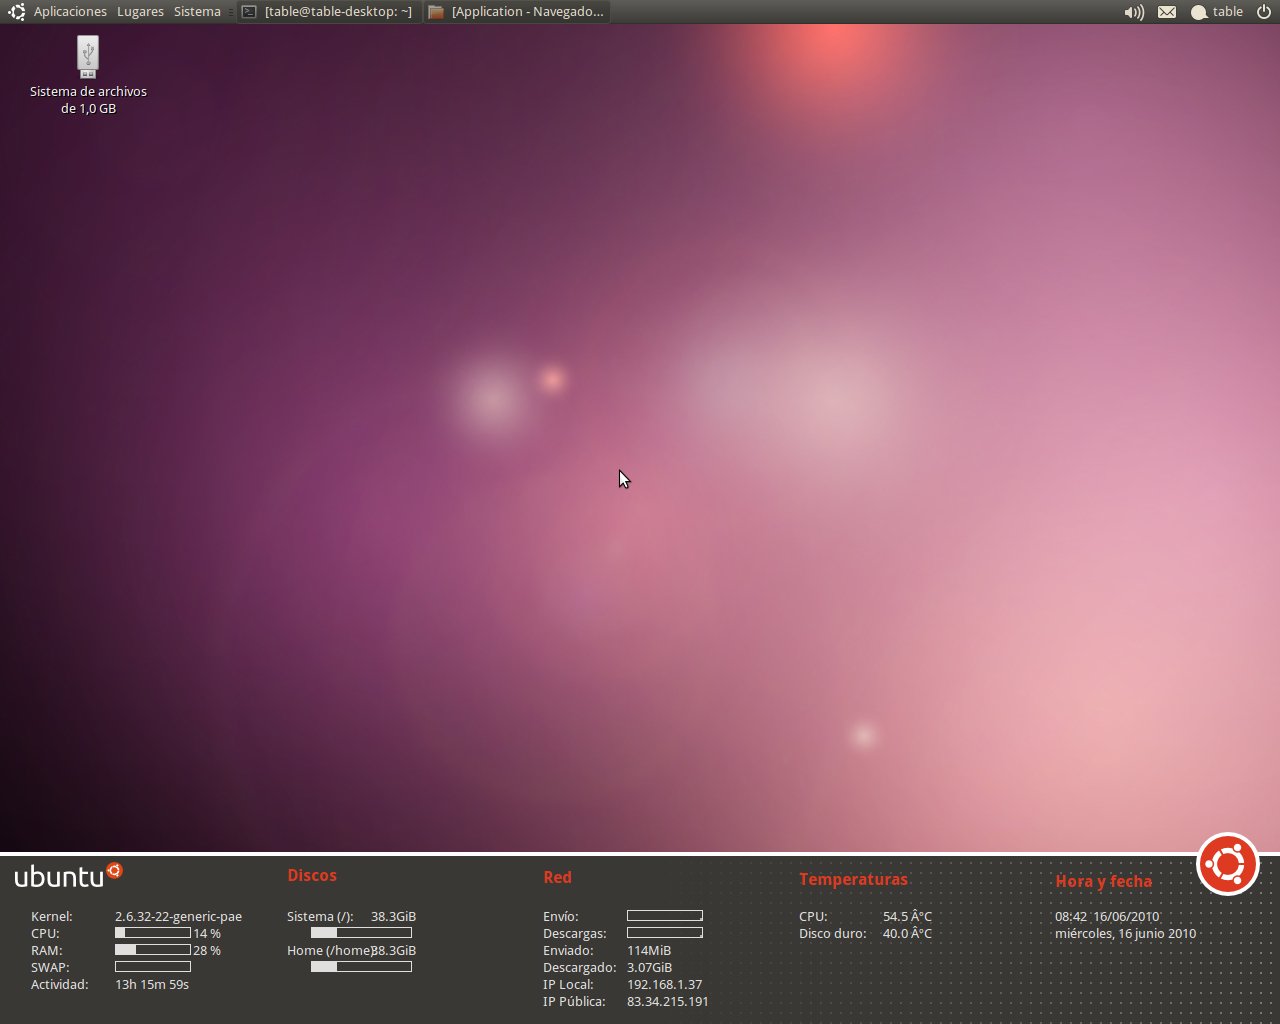Switch to the table@table-desktop terminal window
This screenshot has width=1280, height=1024.
click(x=329, y=12)
